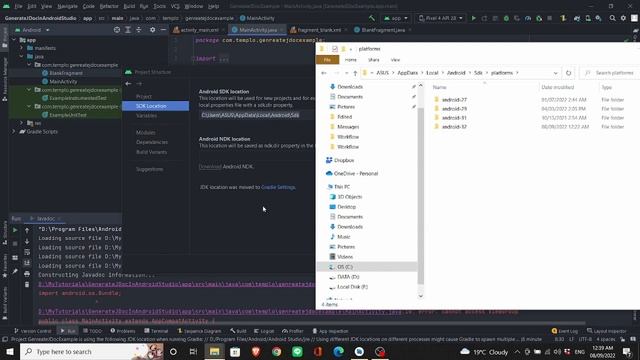Click back arrow in File Explorer
Viewport: 640px width, 360px height.
(x=324, y=73)
